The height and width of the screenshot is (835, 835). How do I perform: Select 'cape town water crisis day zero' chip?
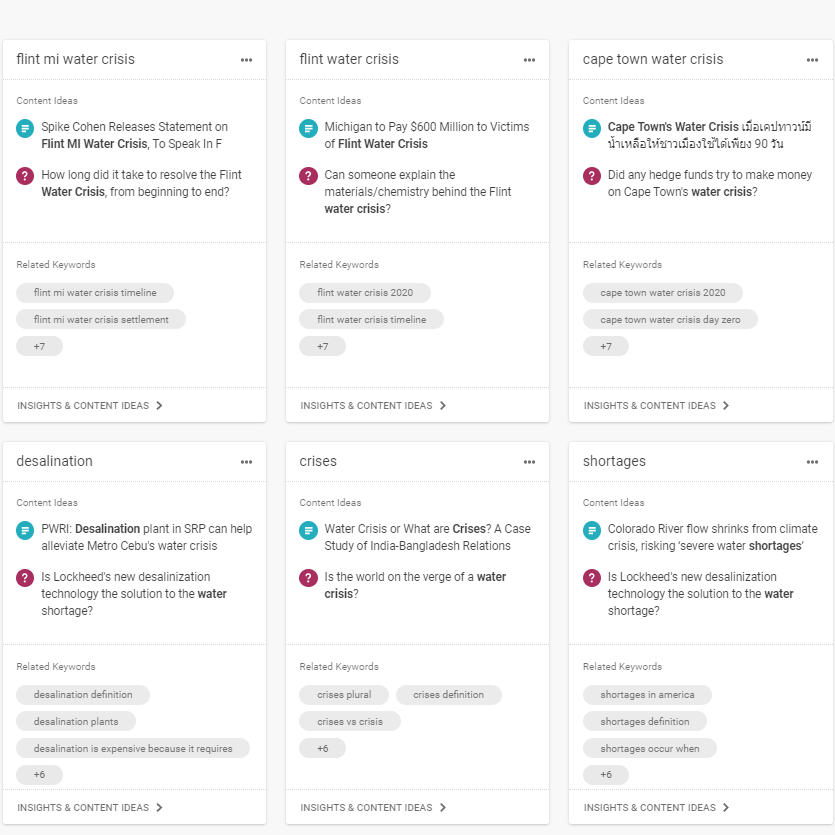point(670,320)
